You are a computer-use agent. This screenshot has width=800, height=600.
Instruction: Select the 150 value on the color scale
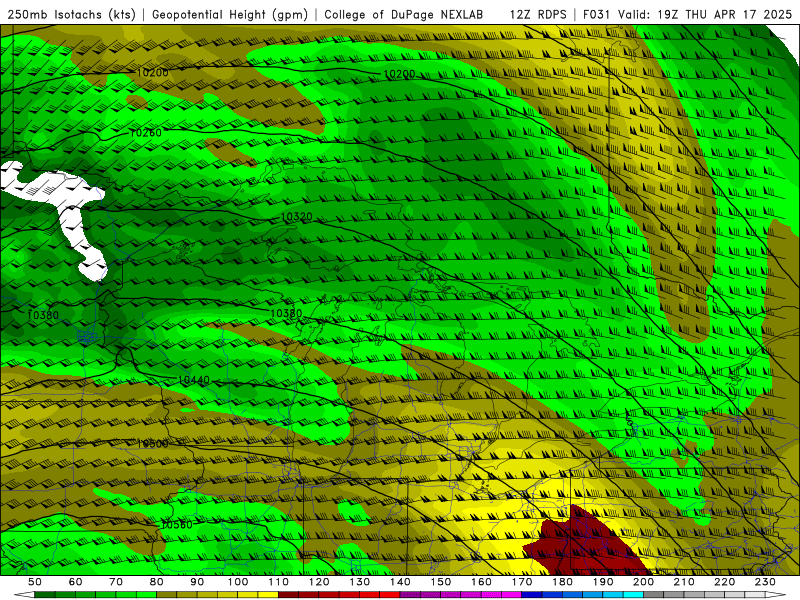point(441,582)
